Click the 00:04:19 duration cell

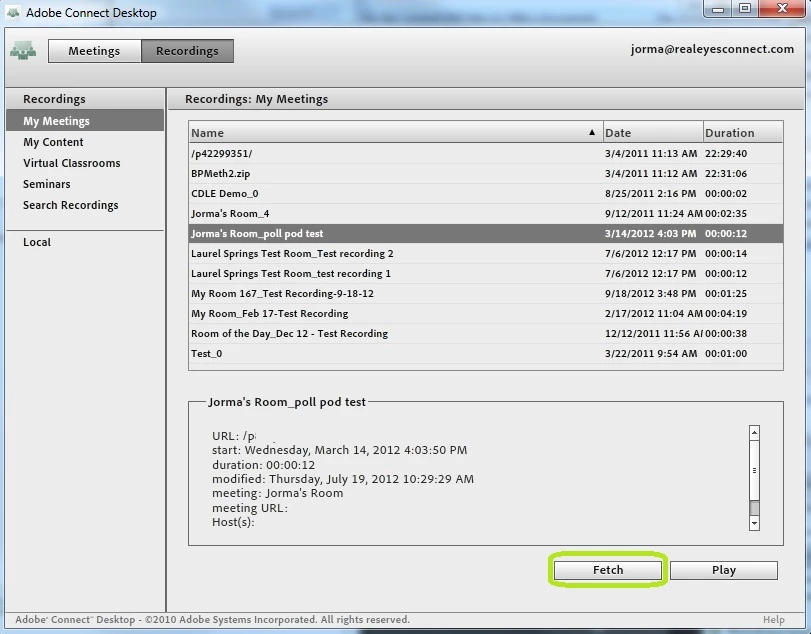pos(726,313)
